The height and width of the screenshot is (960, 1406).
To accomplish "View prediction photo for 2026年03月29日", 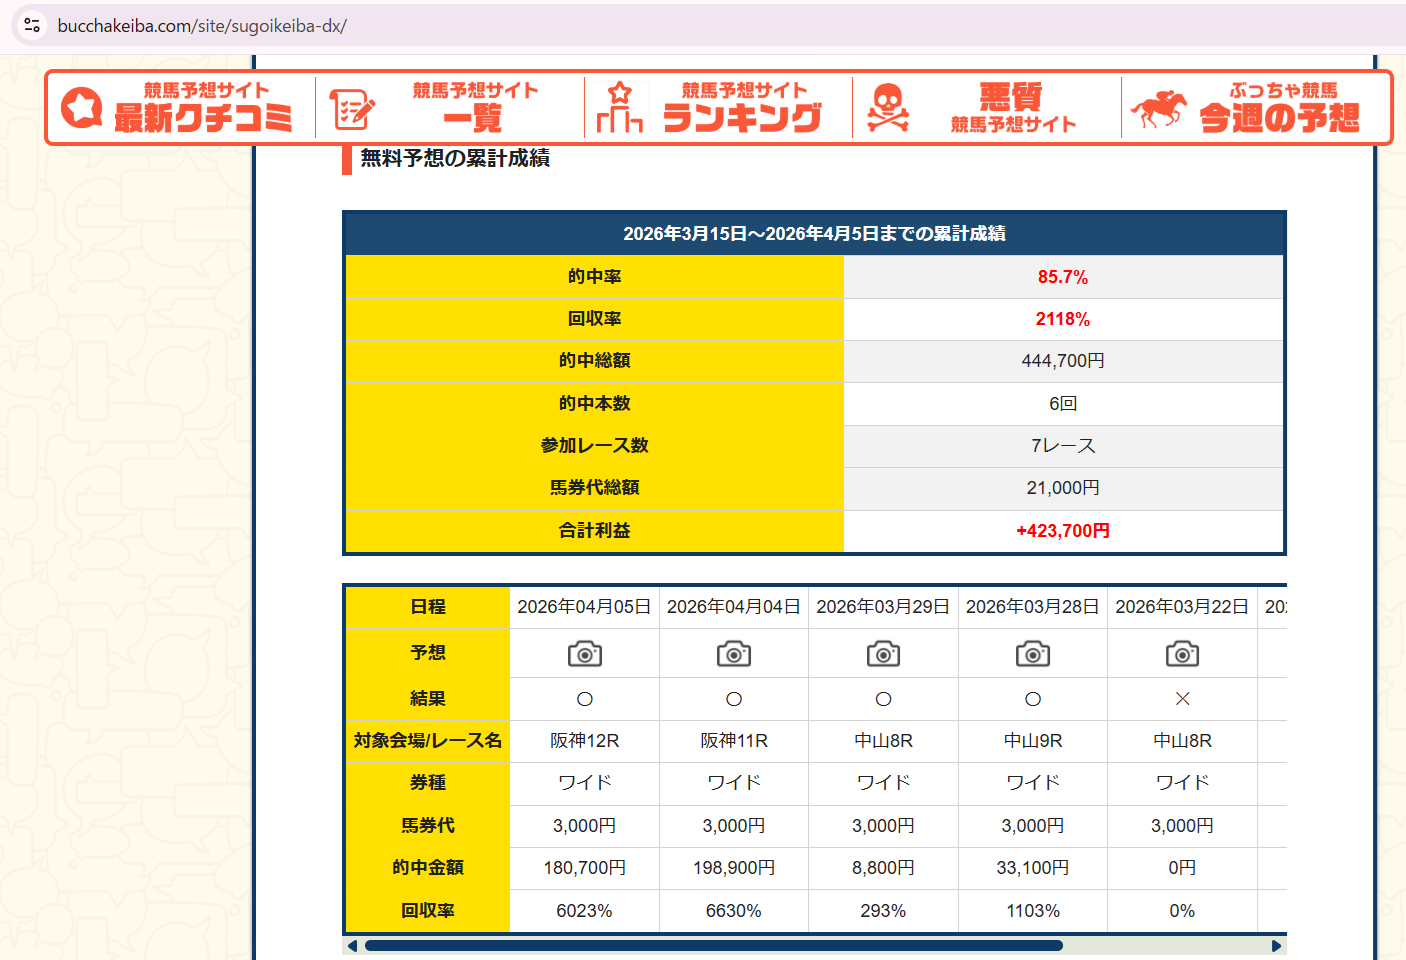I will pyautogui.click(x=883, y=654).
